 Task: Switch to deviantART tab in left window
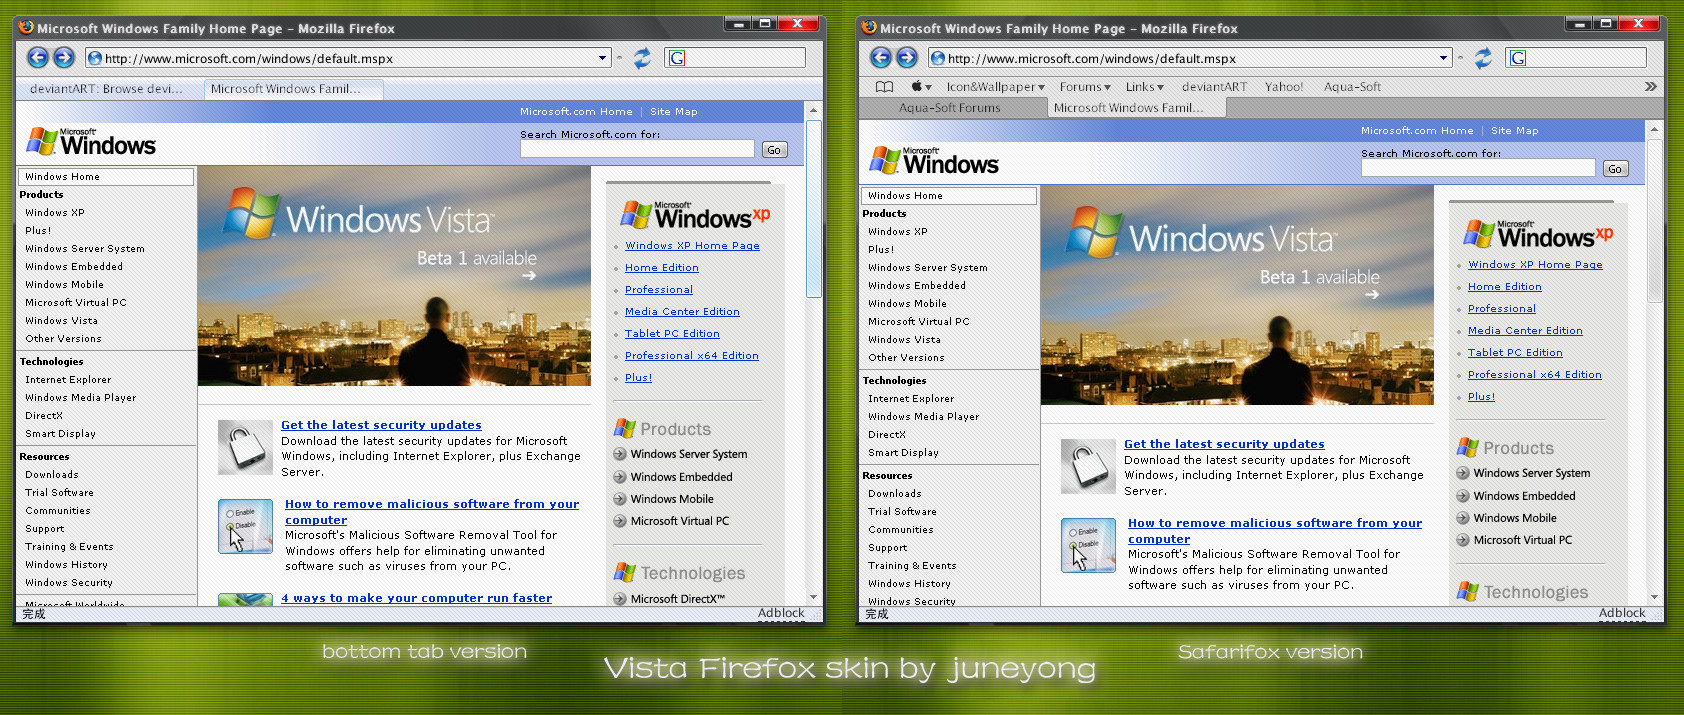coord(107,89)
